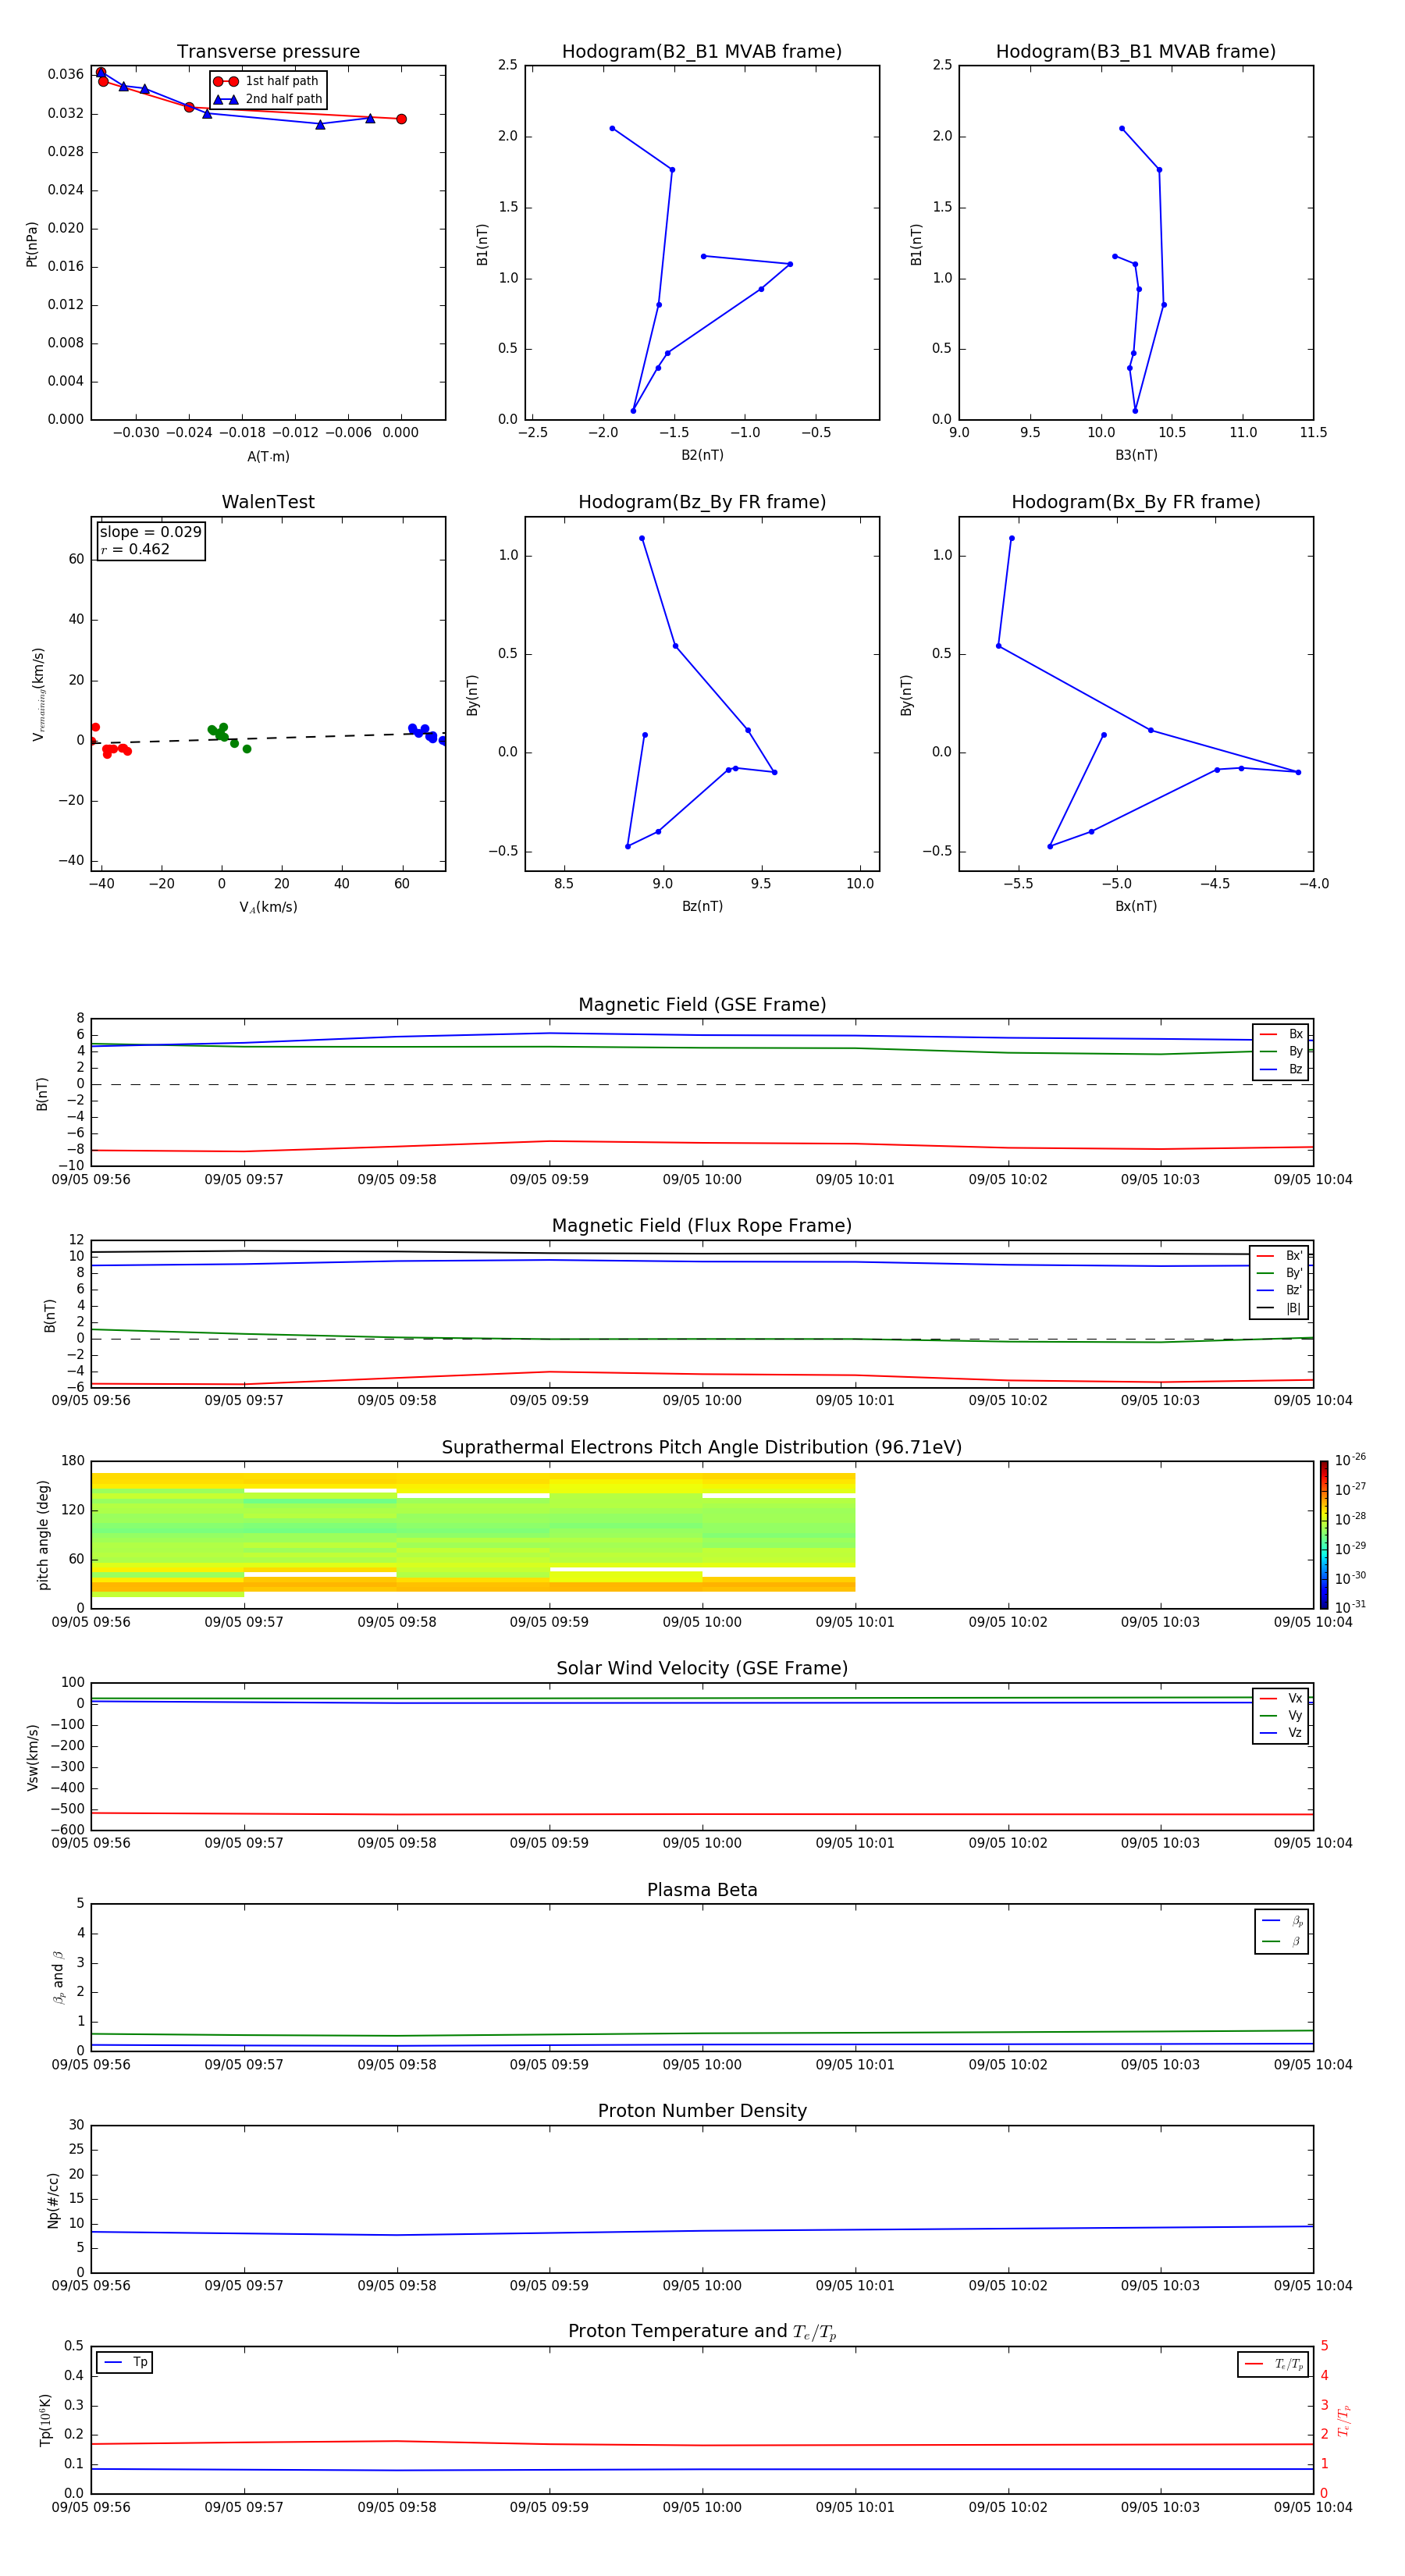Click the pitch angle color scale bar
1405x2576 pixels.
coord(1324,1535)
